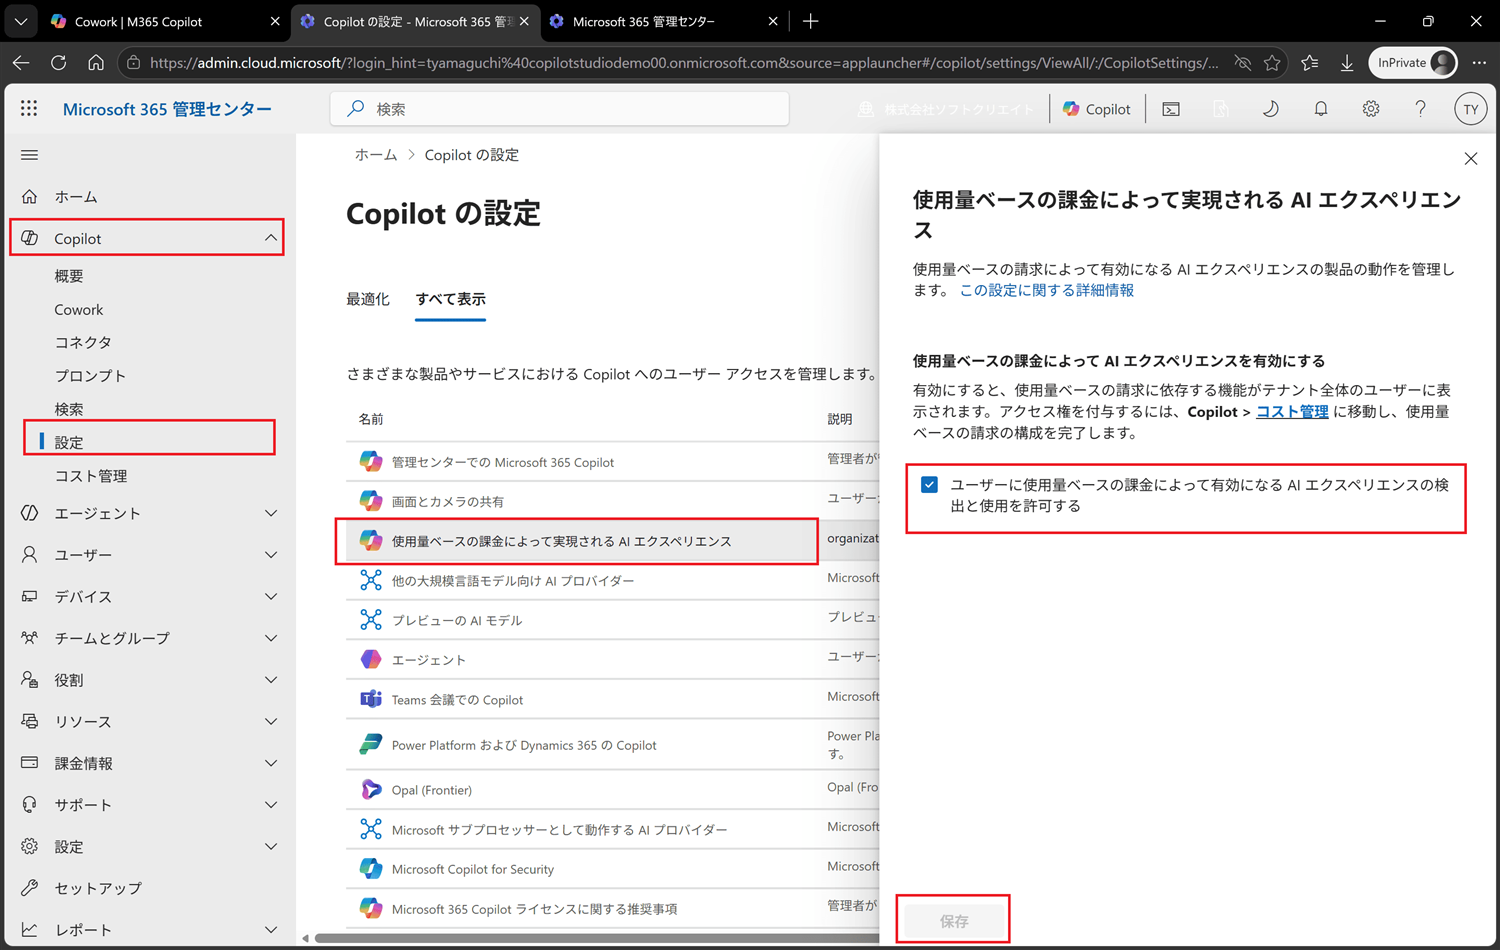Collapse the Copilot navigation group
The width and height of the screenshot is (1500, 950).
[271, 238]
